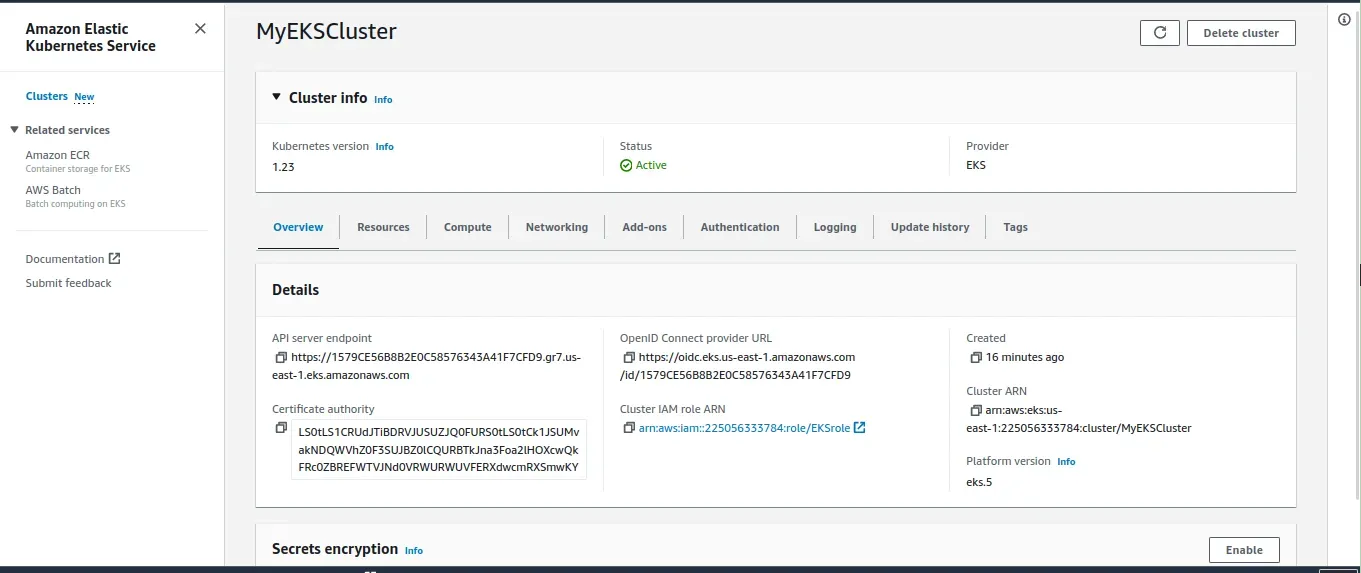Copy the API server endpoint URL
1361x573 pixels.
pos(281,358)
